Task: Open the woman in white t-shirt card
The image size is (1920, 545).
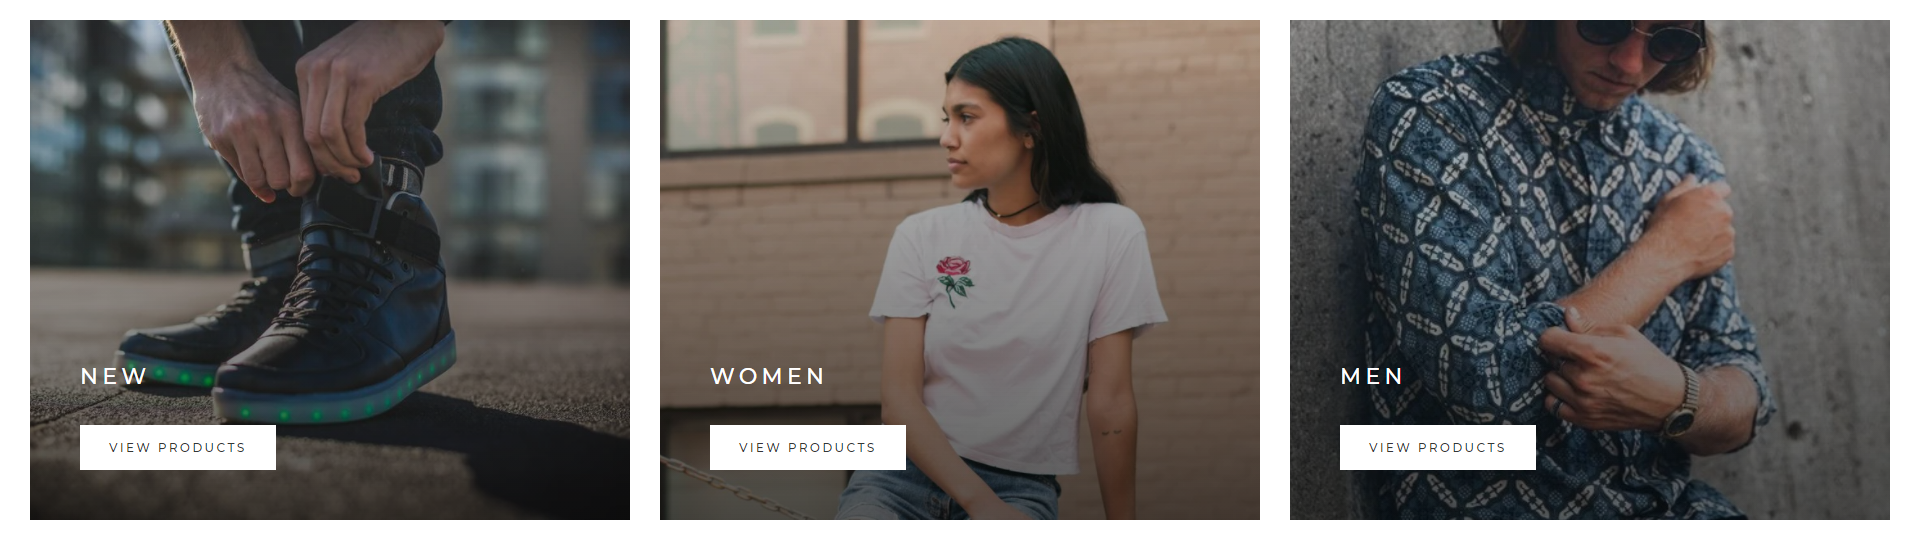Action: 960,270
